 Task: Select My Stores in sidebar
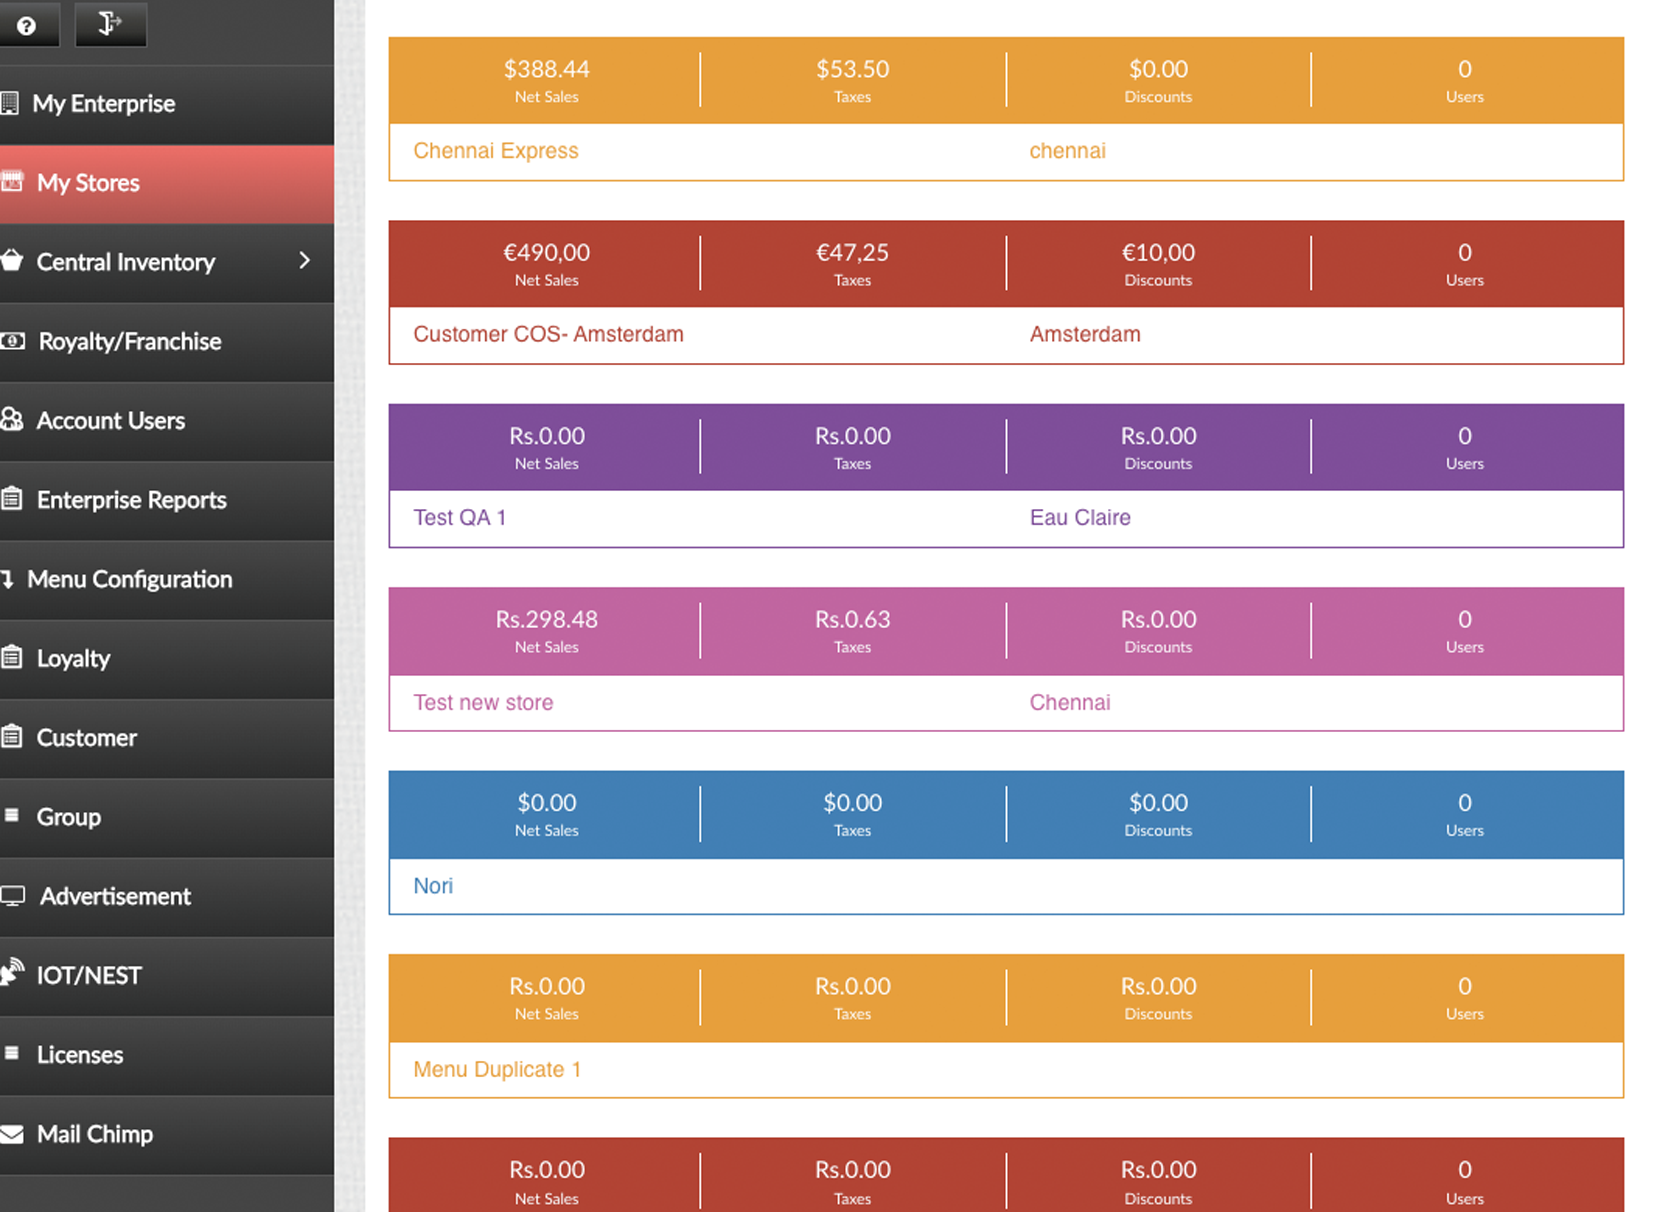[x=167, y=183]
